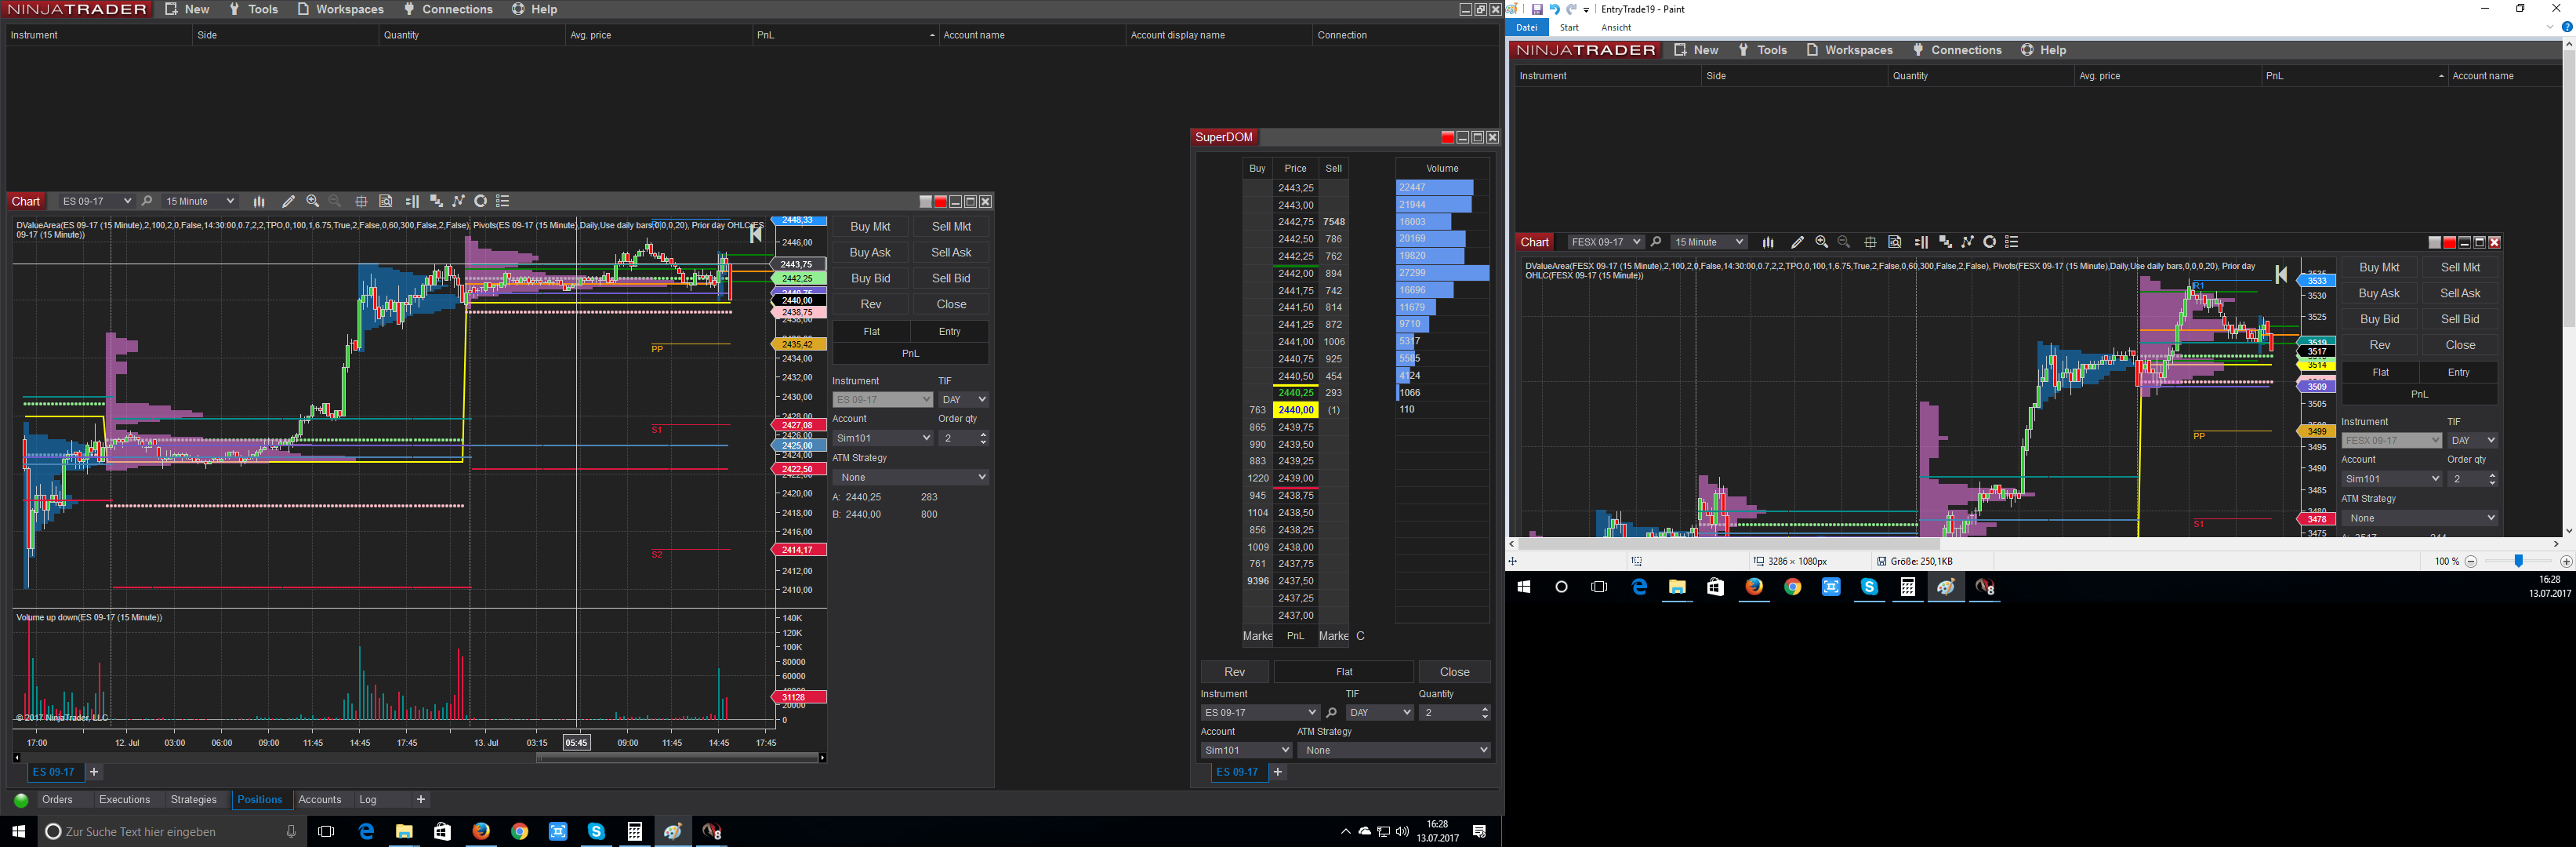This screenshot has height=847, width=2576.
Task: Open Paint help question mark icon
Action: 2566,27
